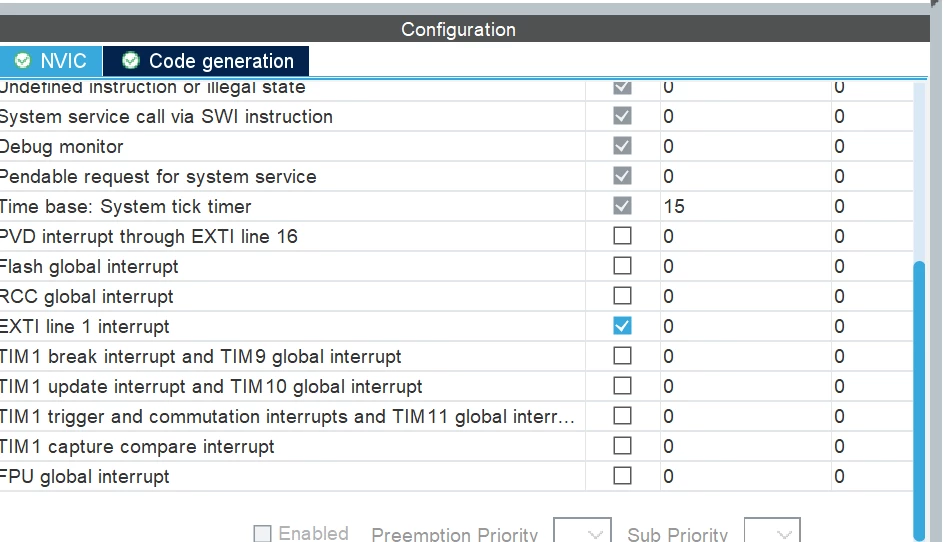This screenshot has width=945, height=542.
Task: Select PVD interrupt through EXTI line 16 label
Action: [149, 236]
